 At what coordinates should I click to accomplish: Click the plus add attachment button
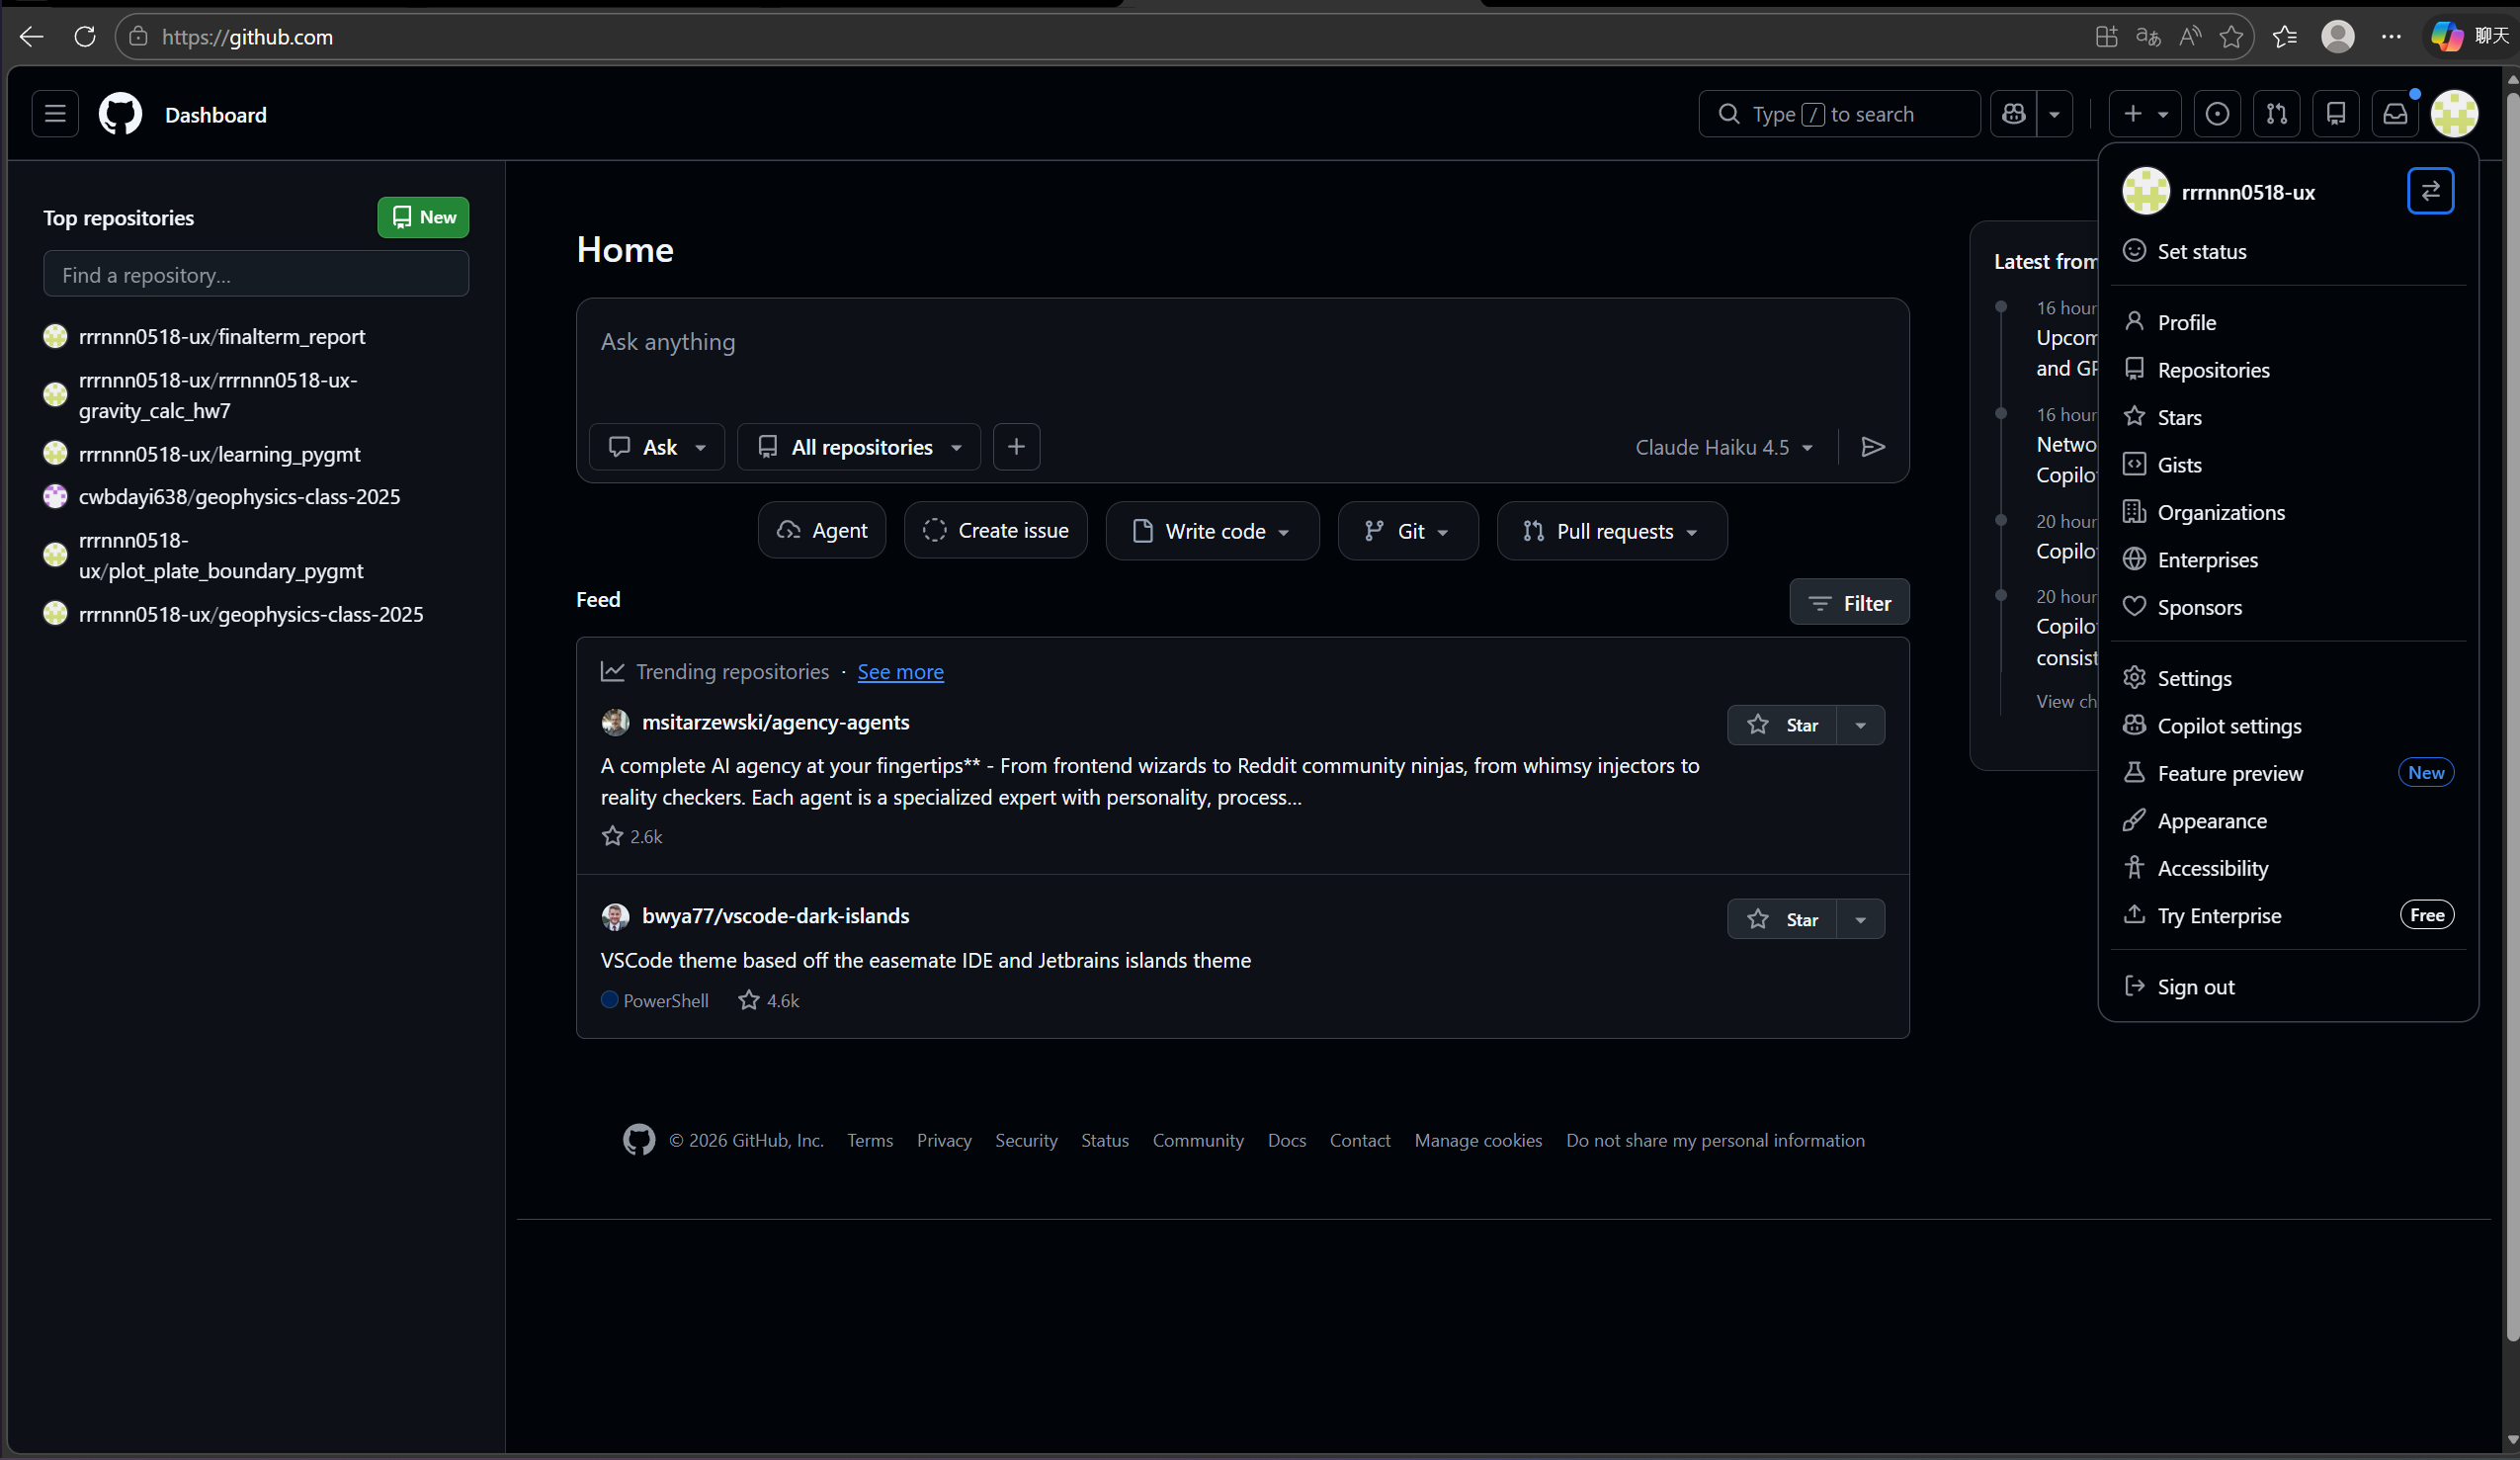[x=1016, y=447]
